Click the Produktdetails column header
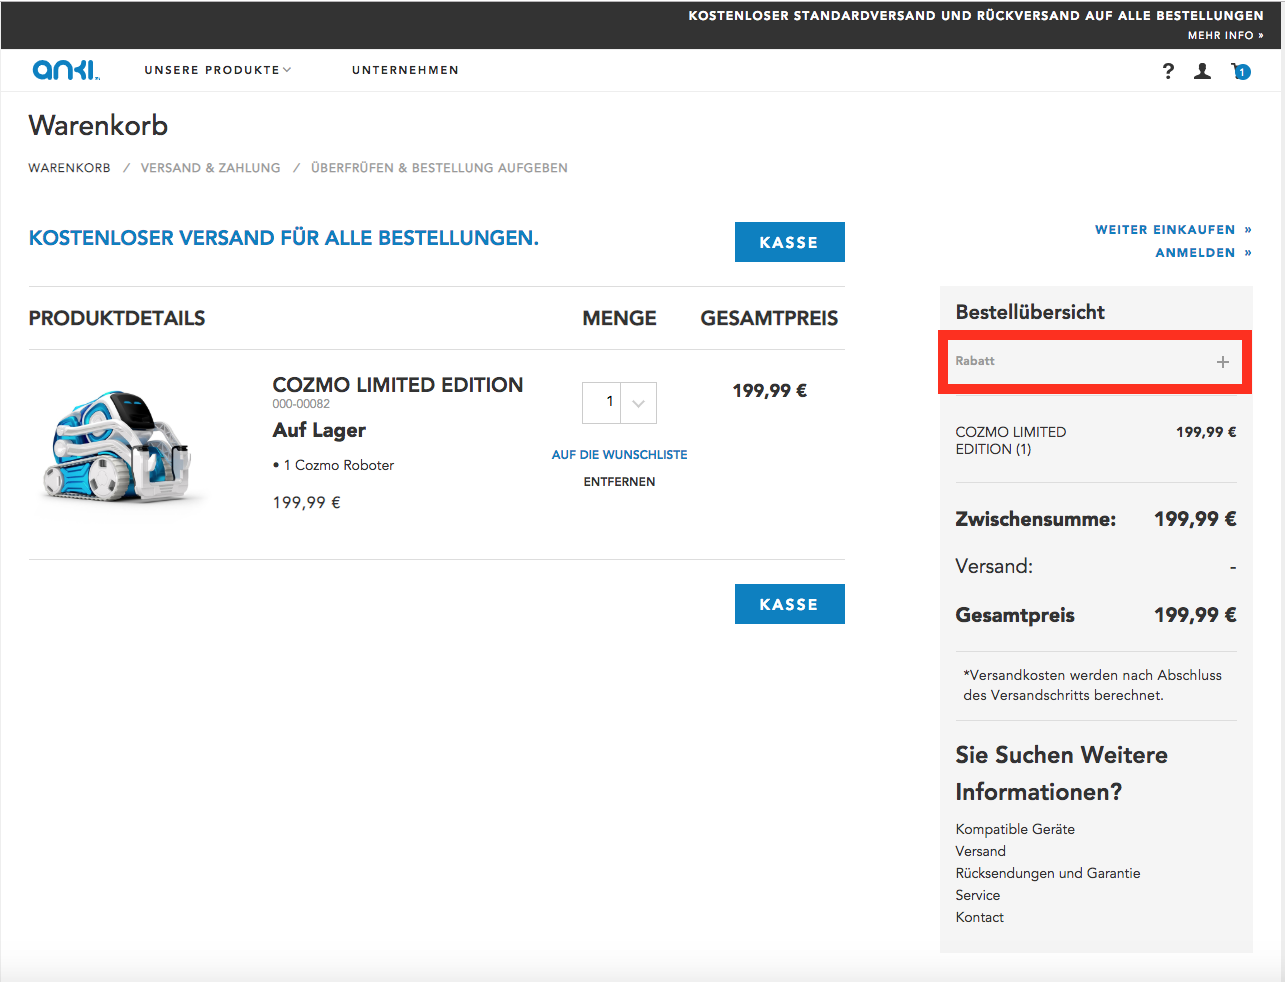The width and height of the screenshot is (1285, 982). [117, 318]
